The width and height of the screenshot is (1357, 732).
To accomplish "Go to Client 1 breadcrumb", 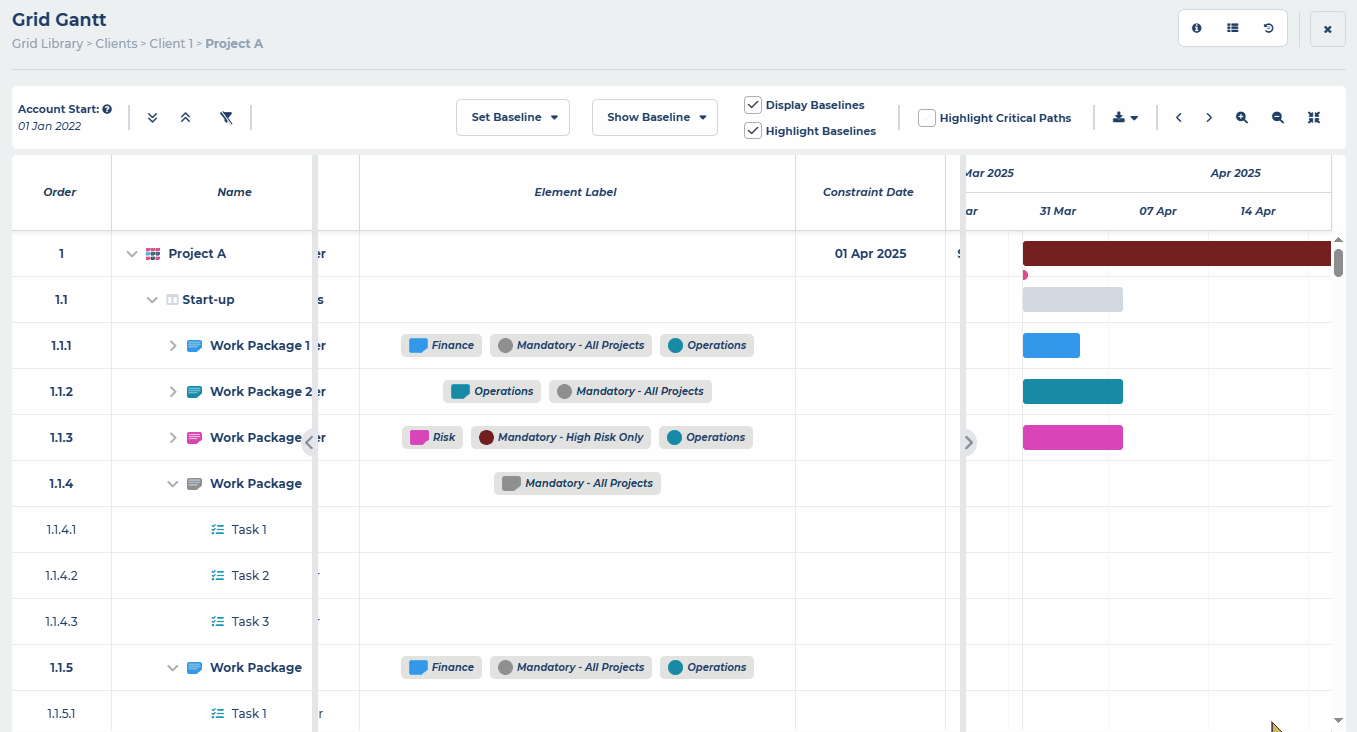I will pos(171,44).
